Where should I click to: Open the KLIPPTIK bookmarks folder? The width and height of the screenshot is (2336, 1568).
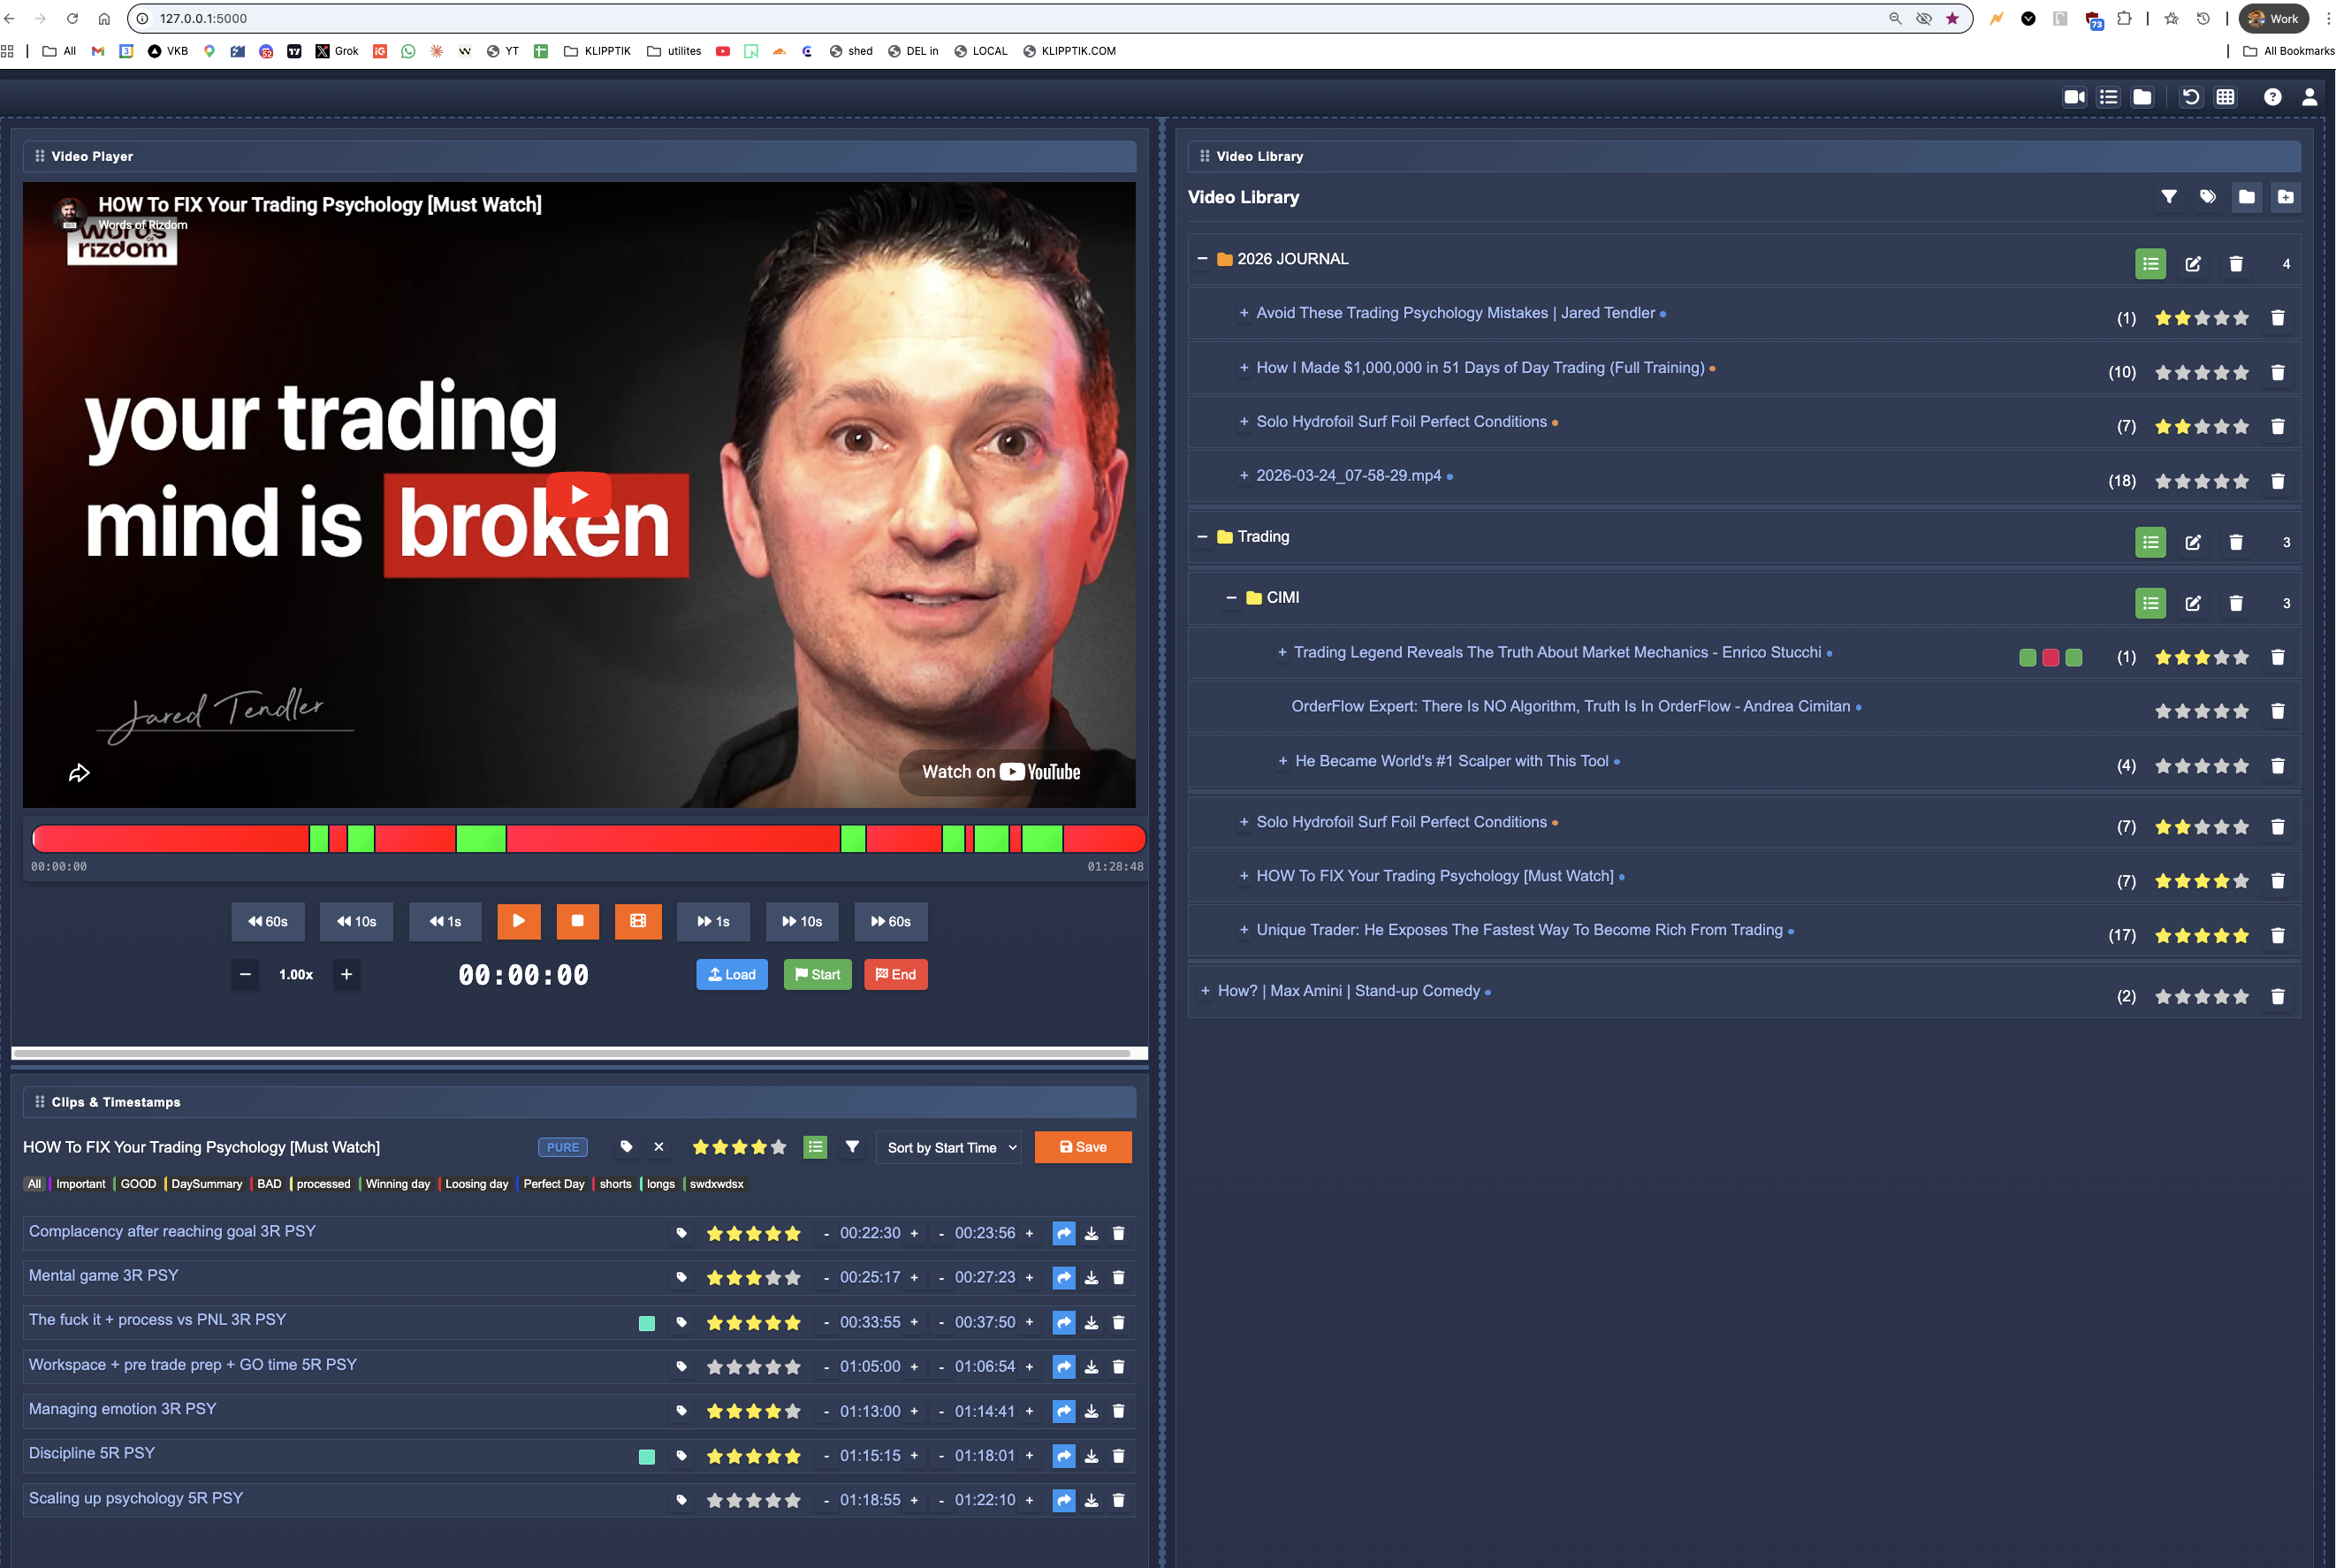[x=597, y=51]
